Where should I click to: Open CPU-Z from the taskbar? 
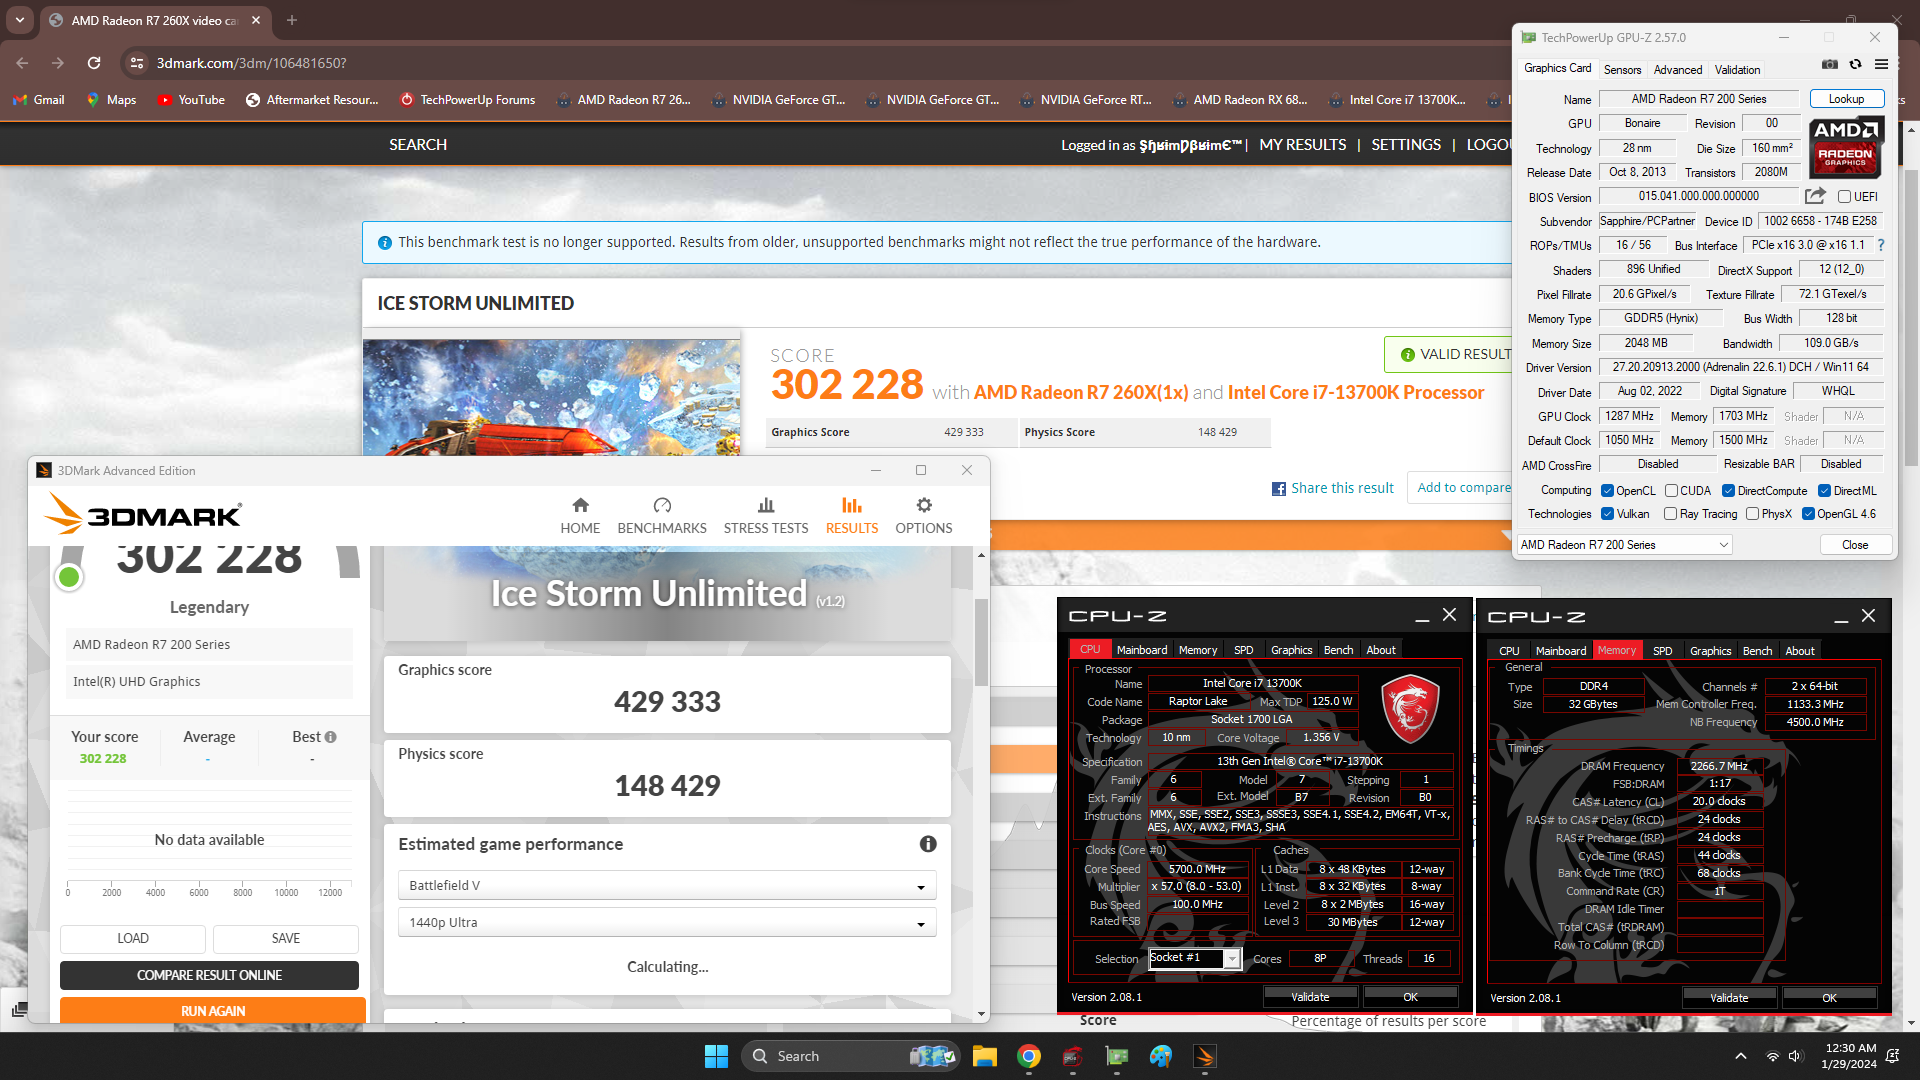pos(1073,1056)
